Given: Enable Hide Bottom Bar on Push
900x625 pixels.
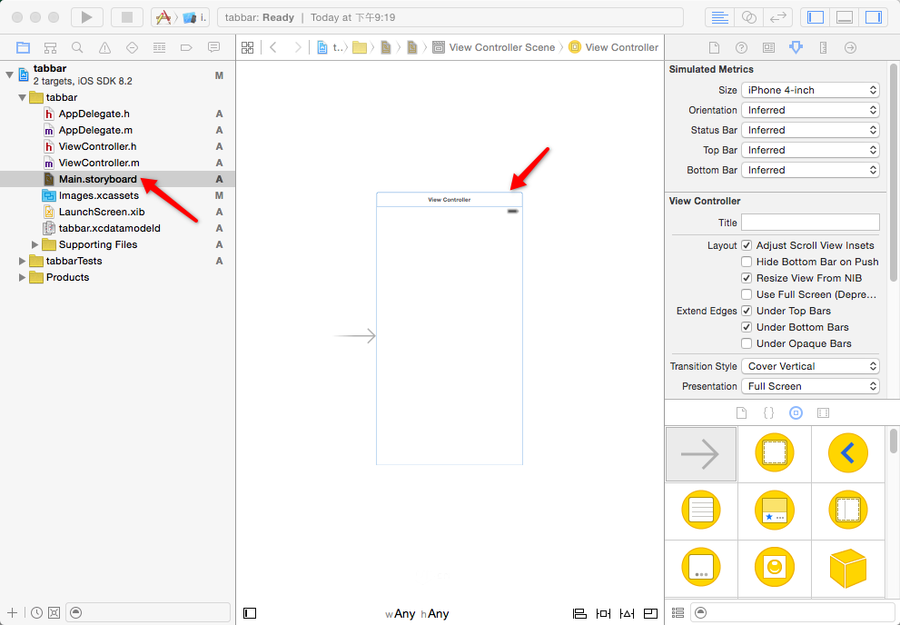Looking at the screenshot, I should point(747,262).
